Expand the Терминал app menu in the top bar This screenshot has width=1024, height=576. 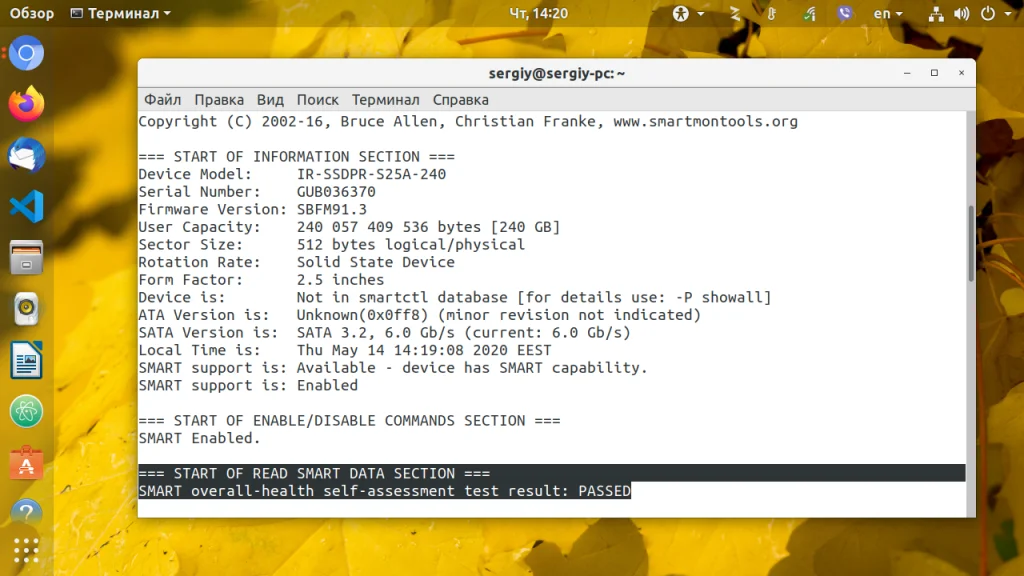click(120, 14)
